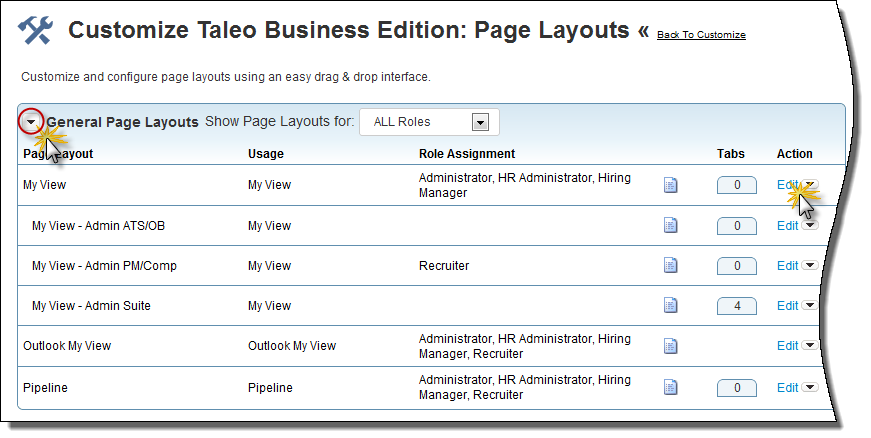This screenshot has height=438, width=871.
Task: Click the Tabs count box in Pipeline row
Action: [737, 388]
